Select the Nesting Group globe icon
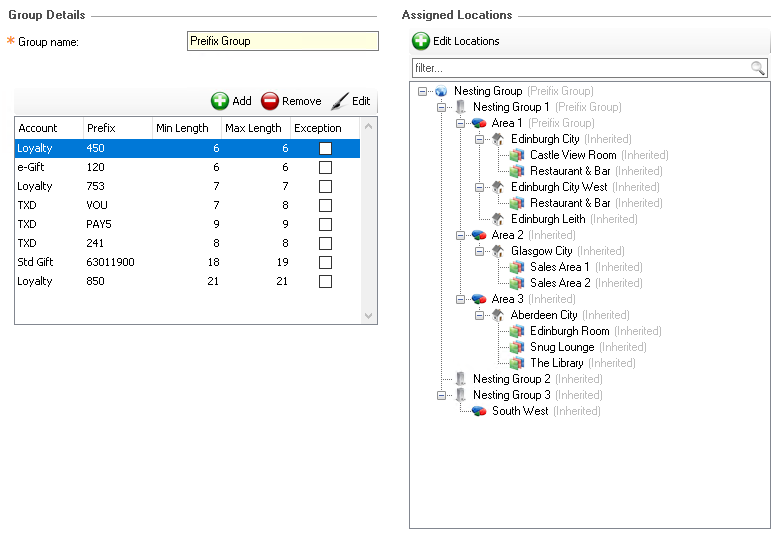 coord(441,91)
